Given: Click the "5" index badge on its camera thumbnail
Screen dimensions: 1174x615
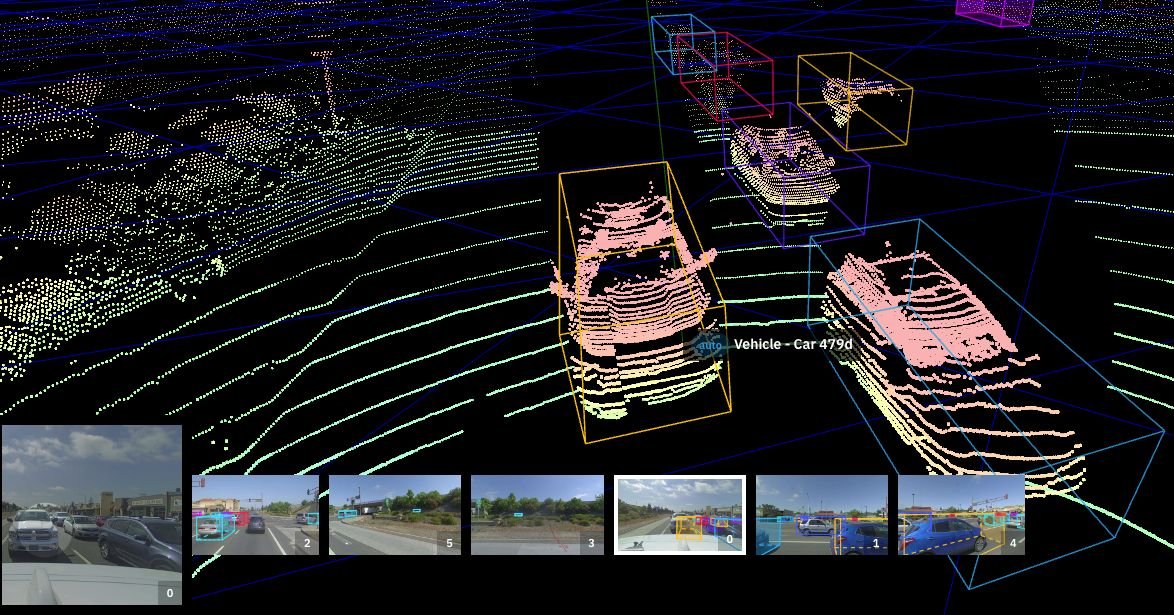Looking at the screenshot, I should pos(449,544).
